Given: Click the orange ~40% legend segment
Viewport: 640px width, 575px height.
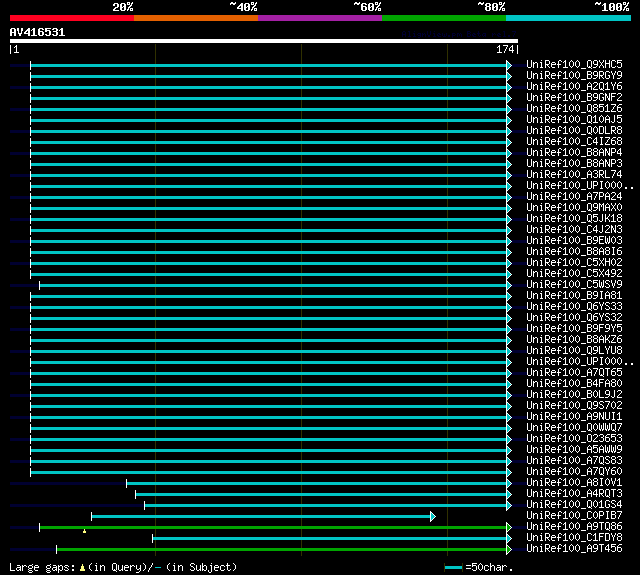Looking at the screenshot, I should 196,18.
